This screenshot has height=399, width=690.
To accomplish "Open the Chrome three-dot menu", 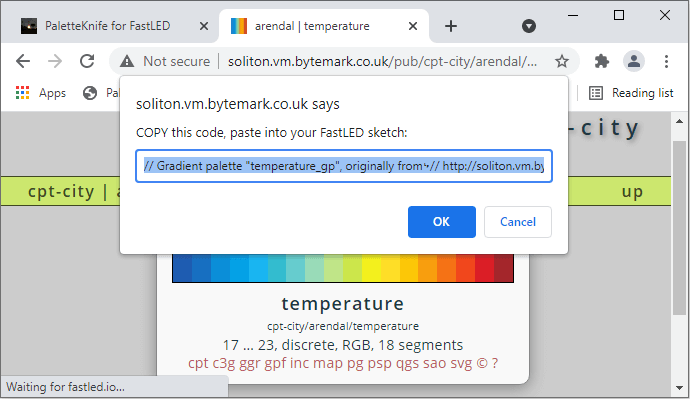I will coord(666,61).
